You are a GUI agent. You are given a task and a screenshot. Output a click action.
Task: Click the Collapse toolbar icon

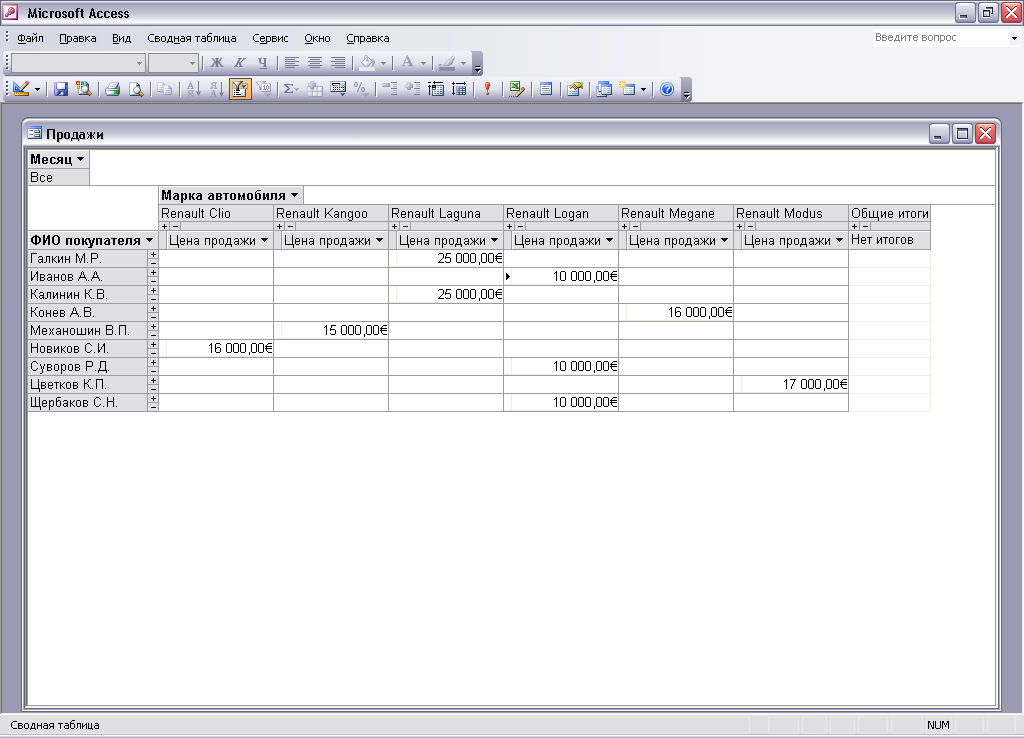(389, 89)
